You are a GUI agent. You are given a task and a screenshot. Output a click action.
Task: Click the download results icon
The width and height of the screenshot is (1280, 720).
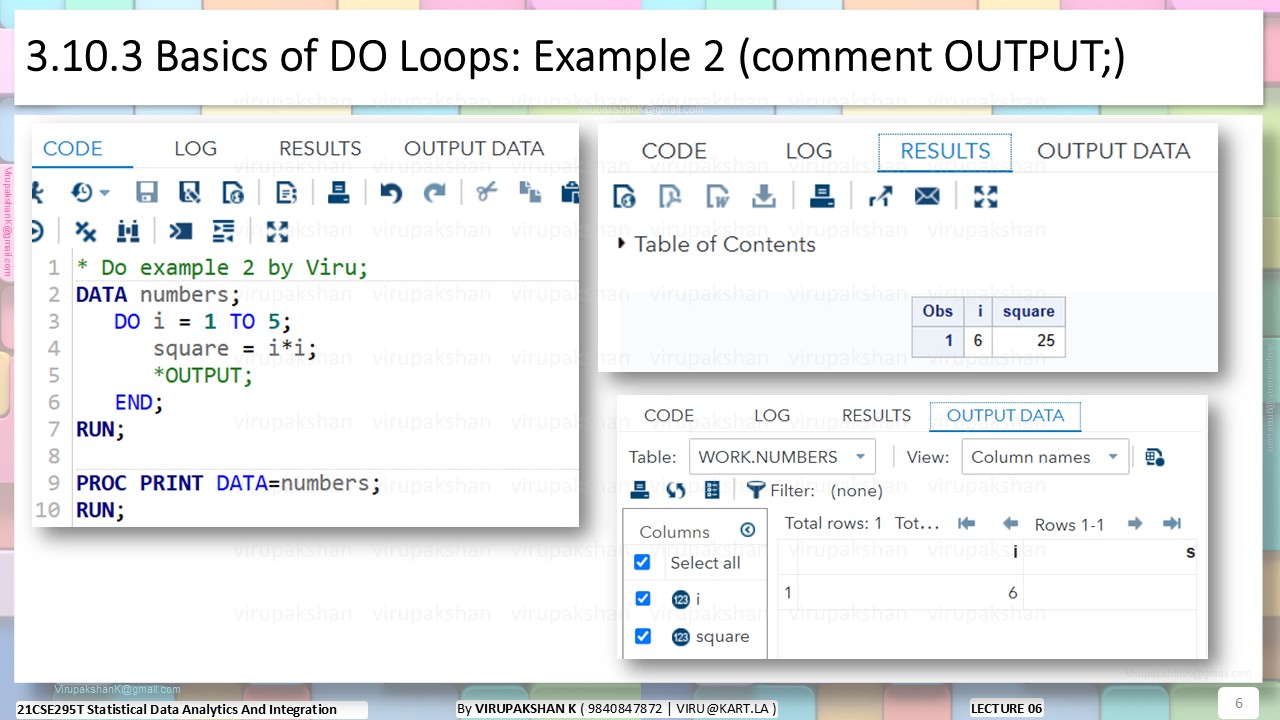(764, 196)
